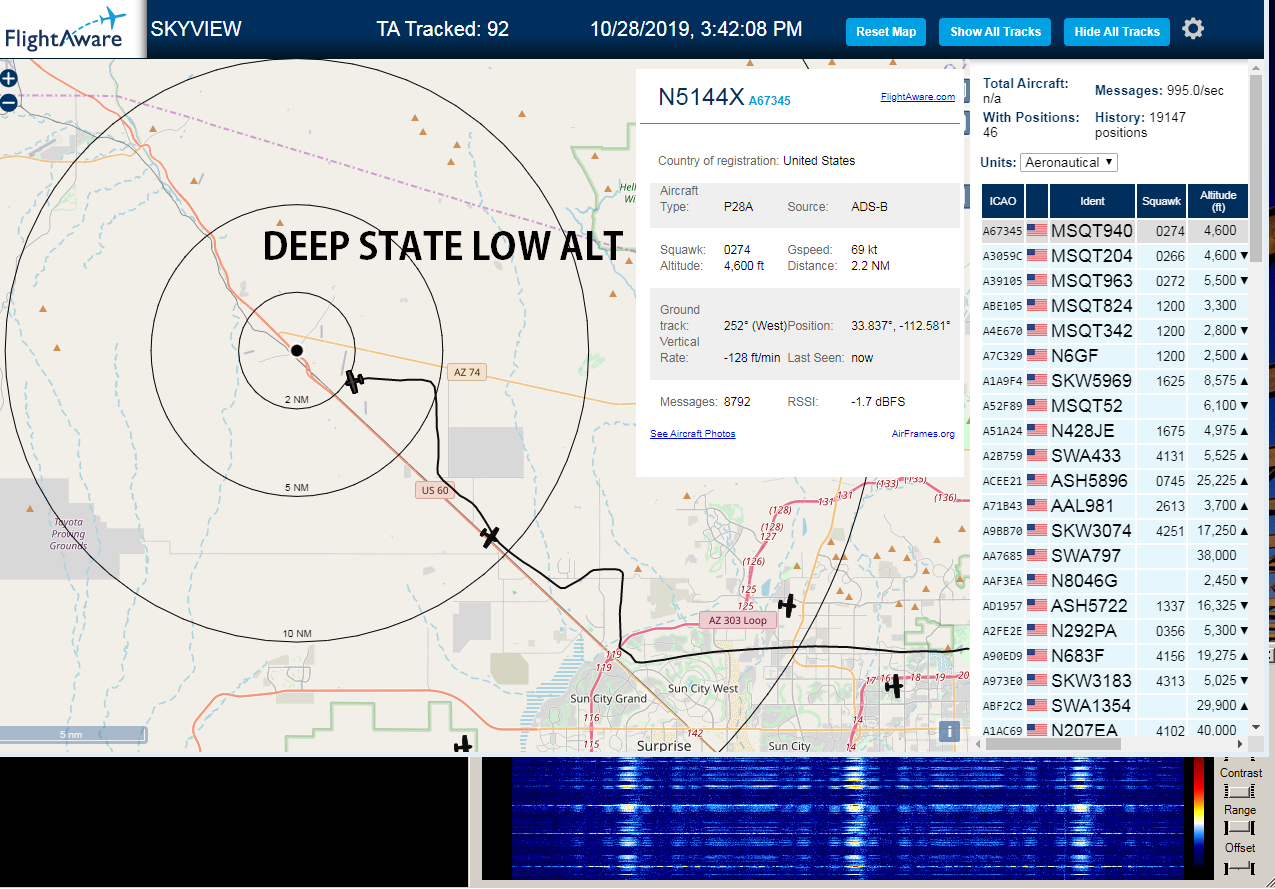
Task: Click the N5144X aircraft title
Action: (x=701, y=97)
